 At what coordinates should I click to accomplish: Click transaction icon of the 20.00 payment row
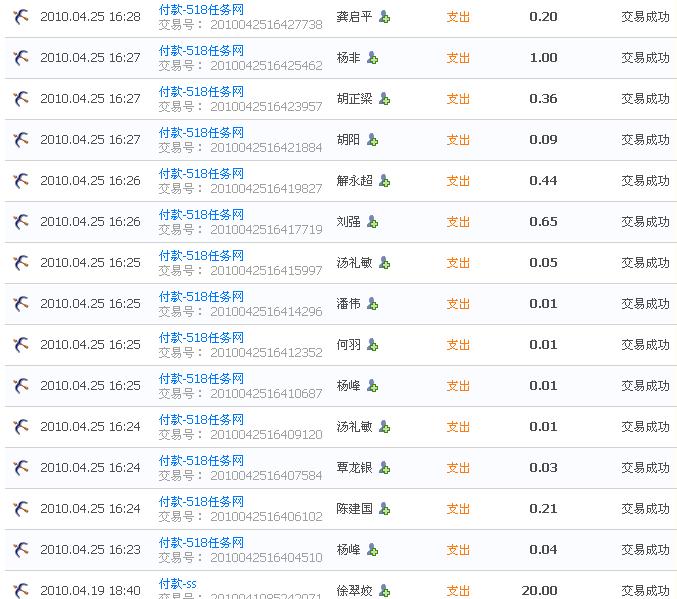click(20, 591)
